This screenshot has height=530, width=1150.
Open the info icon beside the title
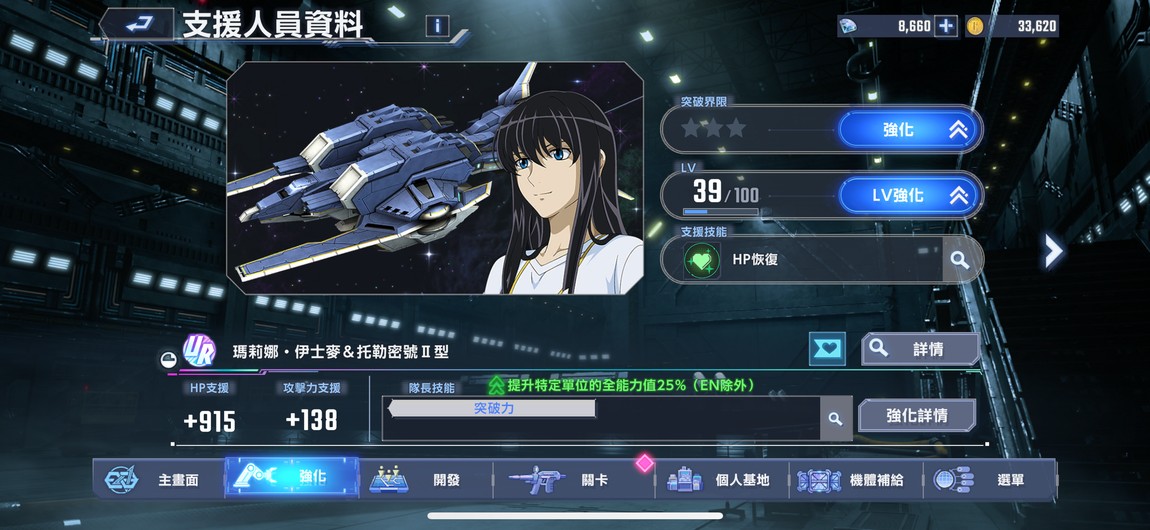click(437, 26)
